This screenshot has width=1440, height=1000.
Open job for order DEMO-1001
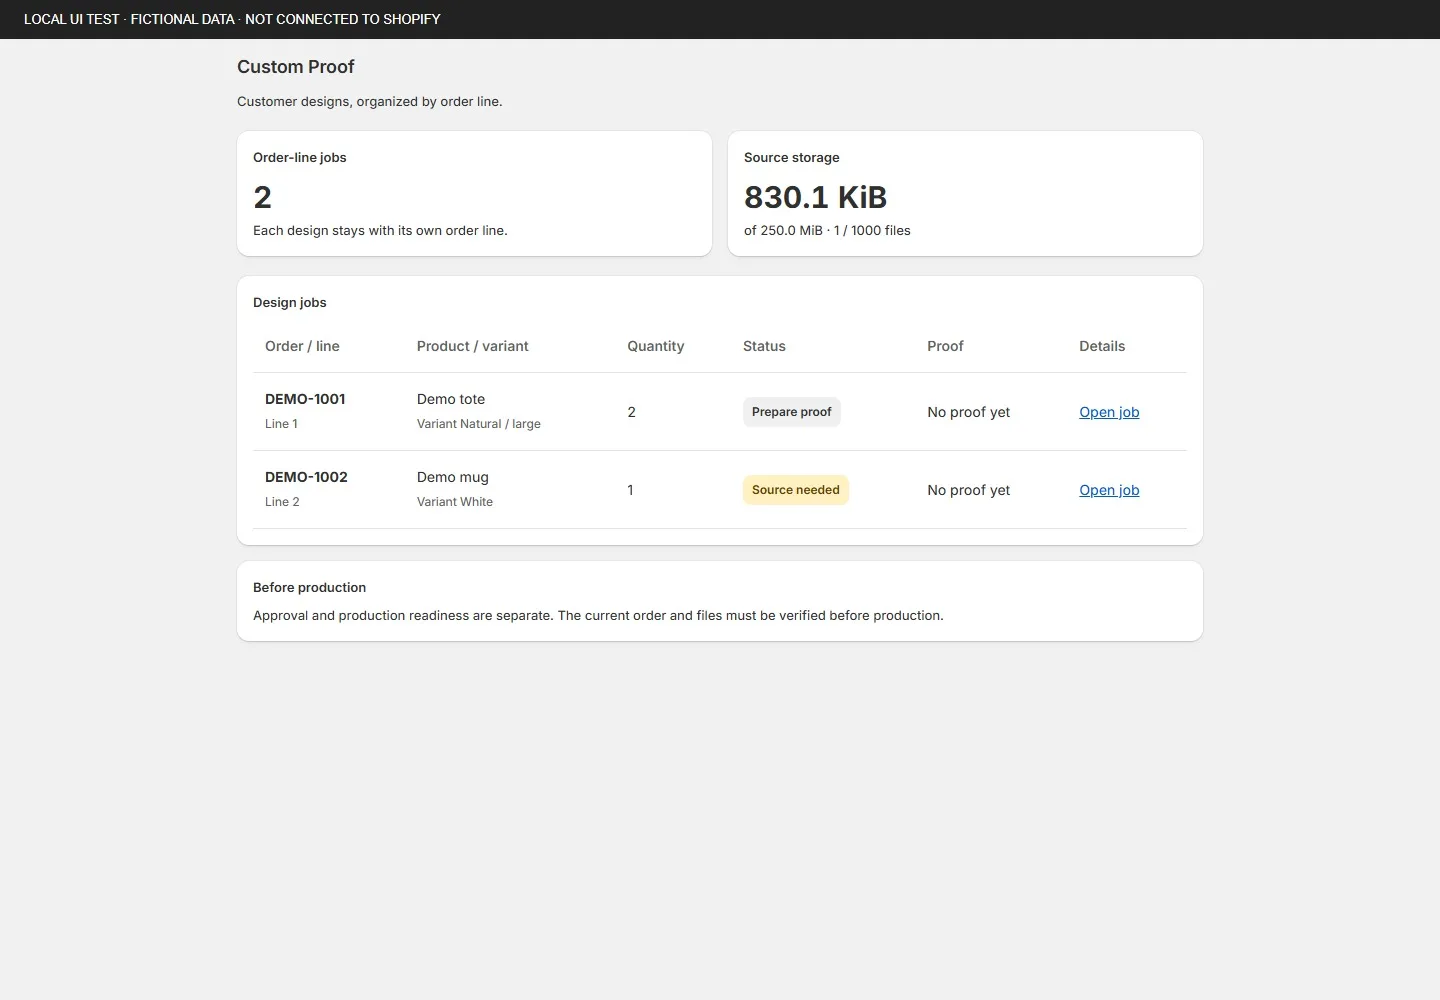coord(1109,412)
